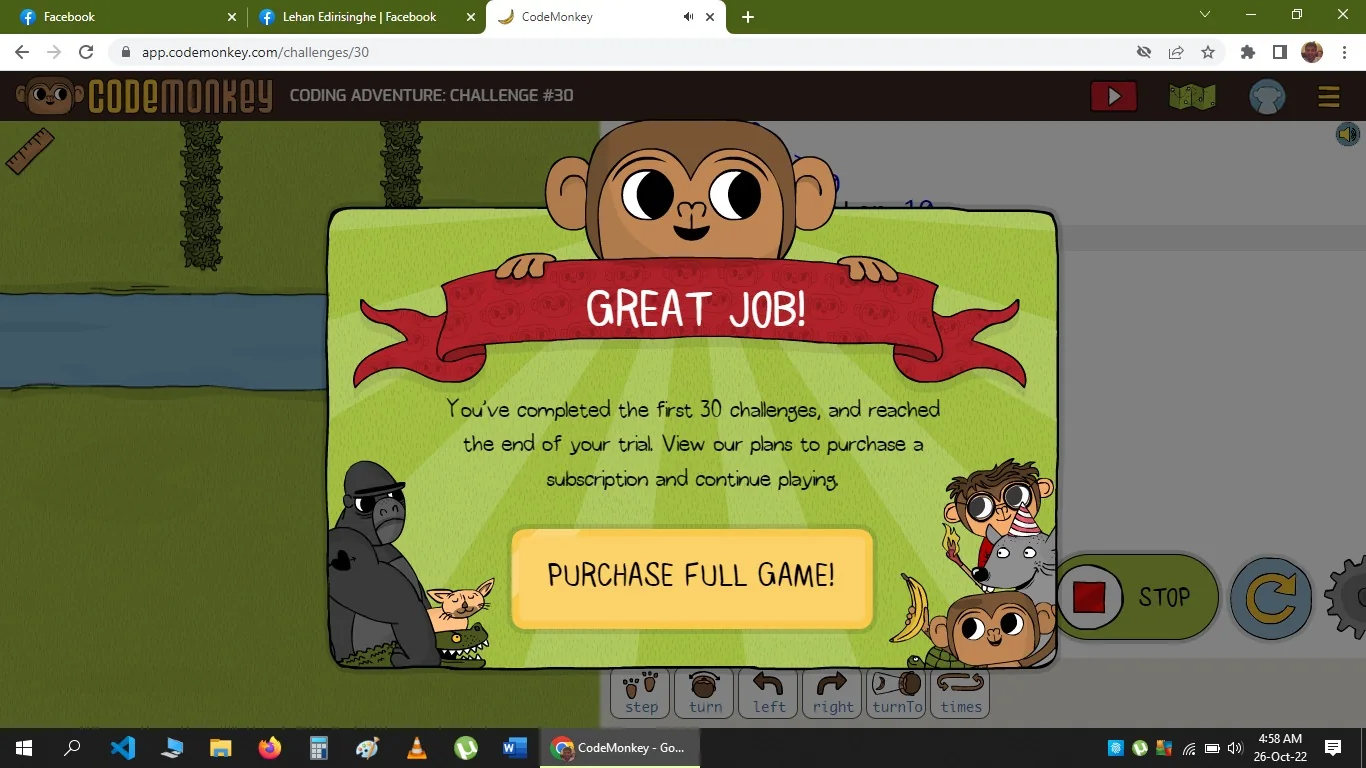Open uTorrent from the taskbar
The width and height of the screenshot is (1366, 768).
pos(466,747)
